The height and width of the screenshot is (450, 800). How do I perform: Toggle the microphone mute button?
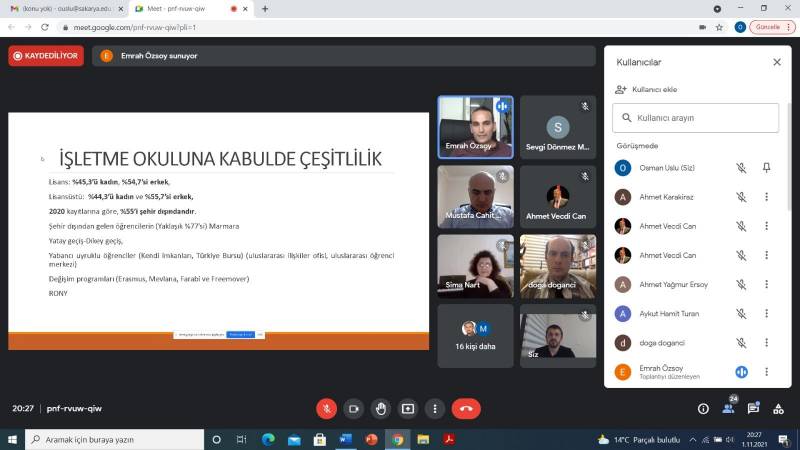(x=326, y=408)
